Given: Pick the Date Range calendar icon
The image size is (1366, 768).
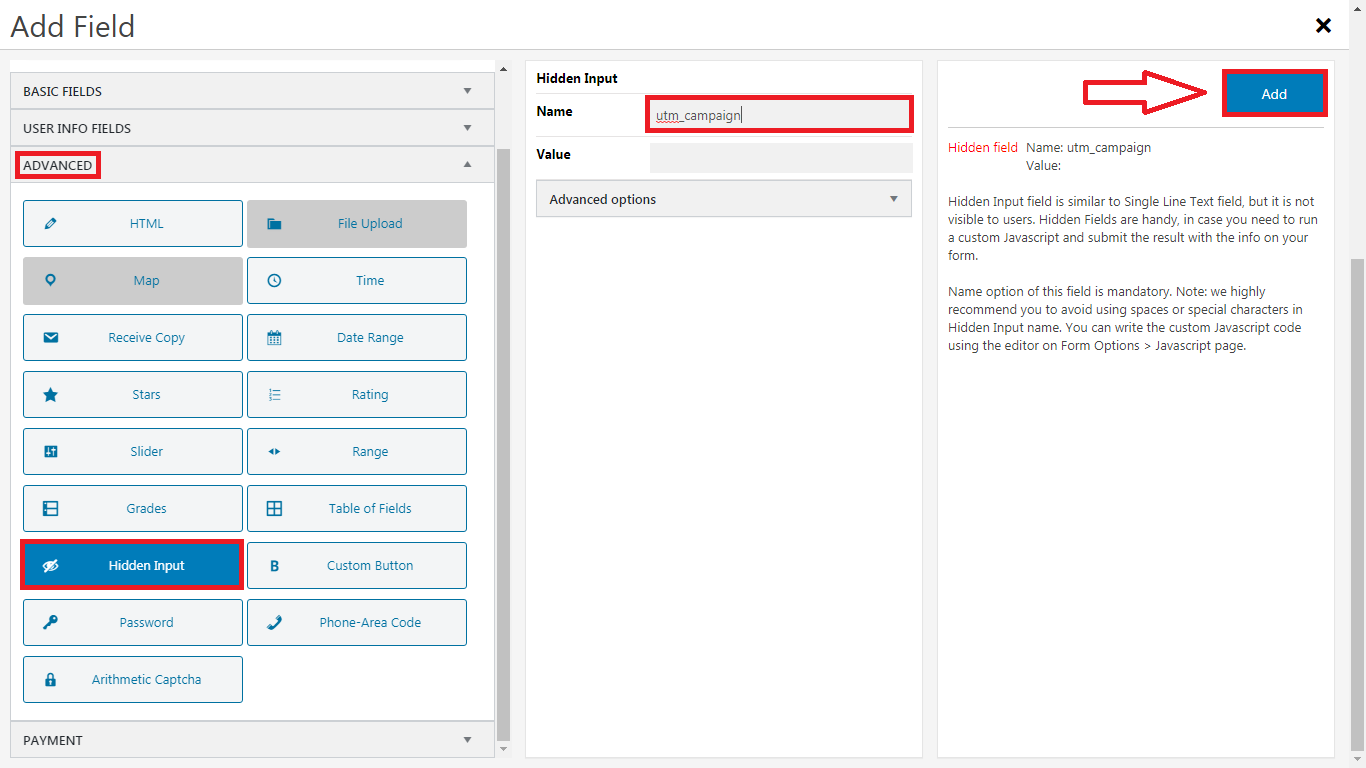Looking at the screenshot, I should tap(275, 338).
